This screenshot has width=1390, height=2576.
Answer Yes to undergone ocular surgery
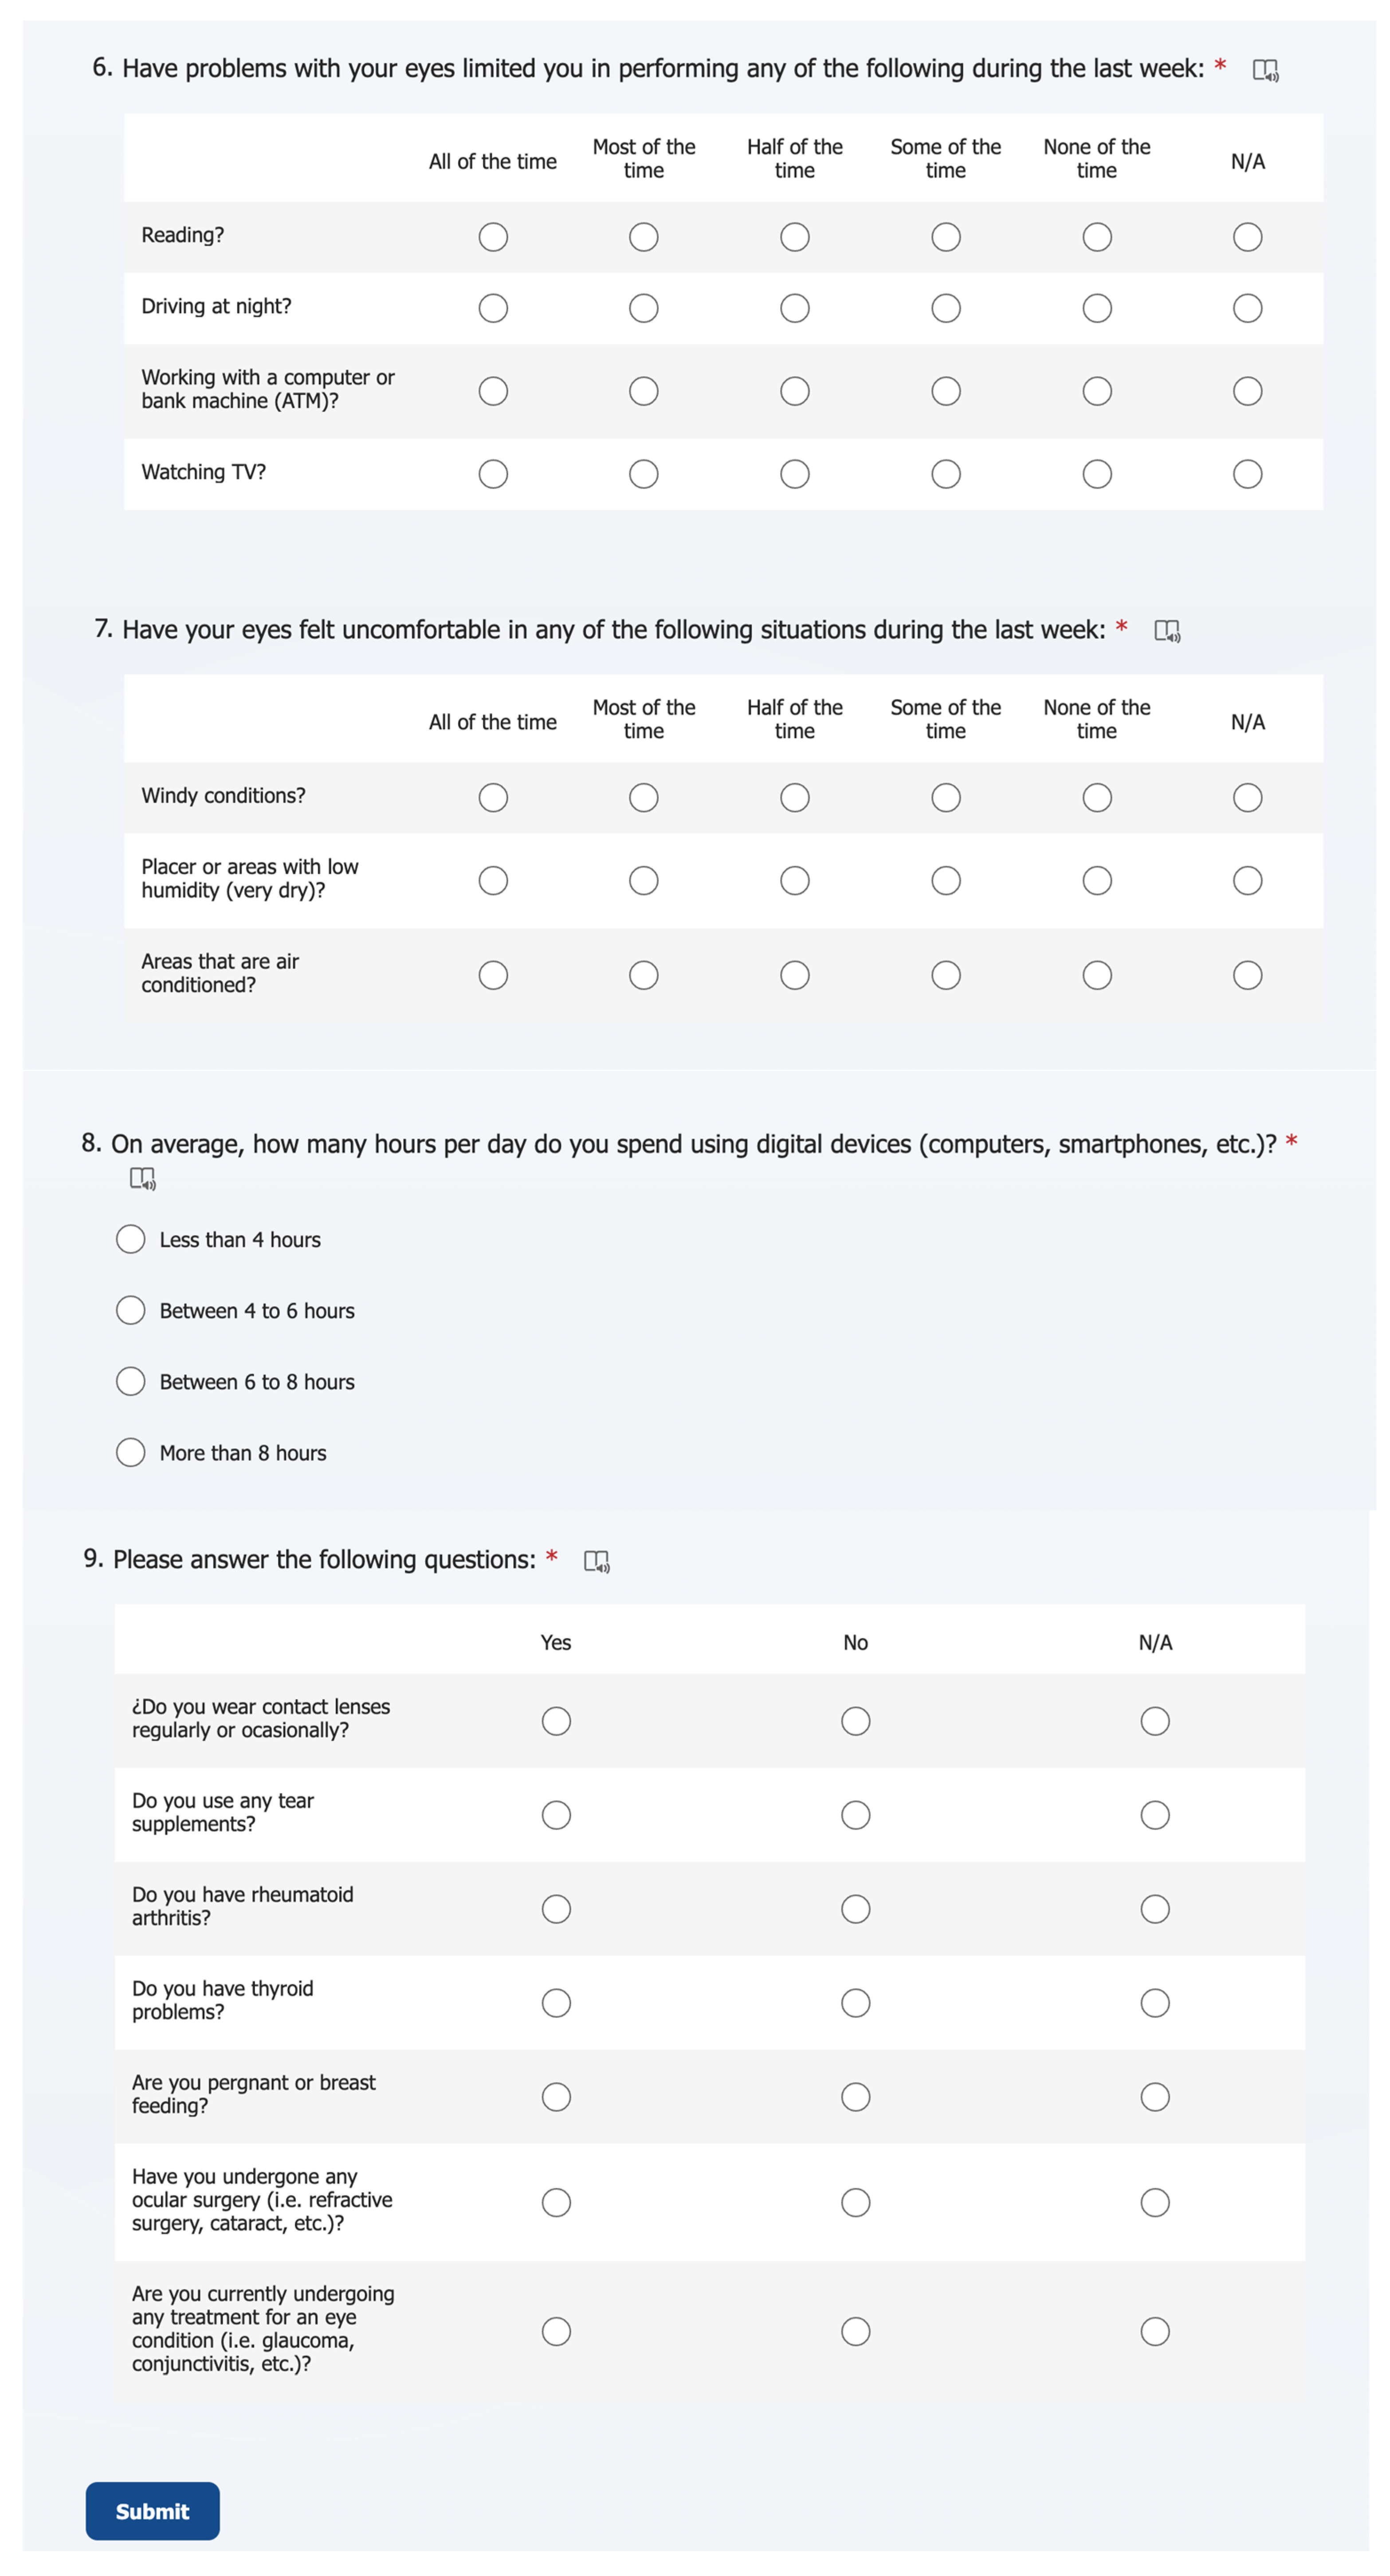pos(556,2202)
